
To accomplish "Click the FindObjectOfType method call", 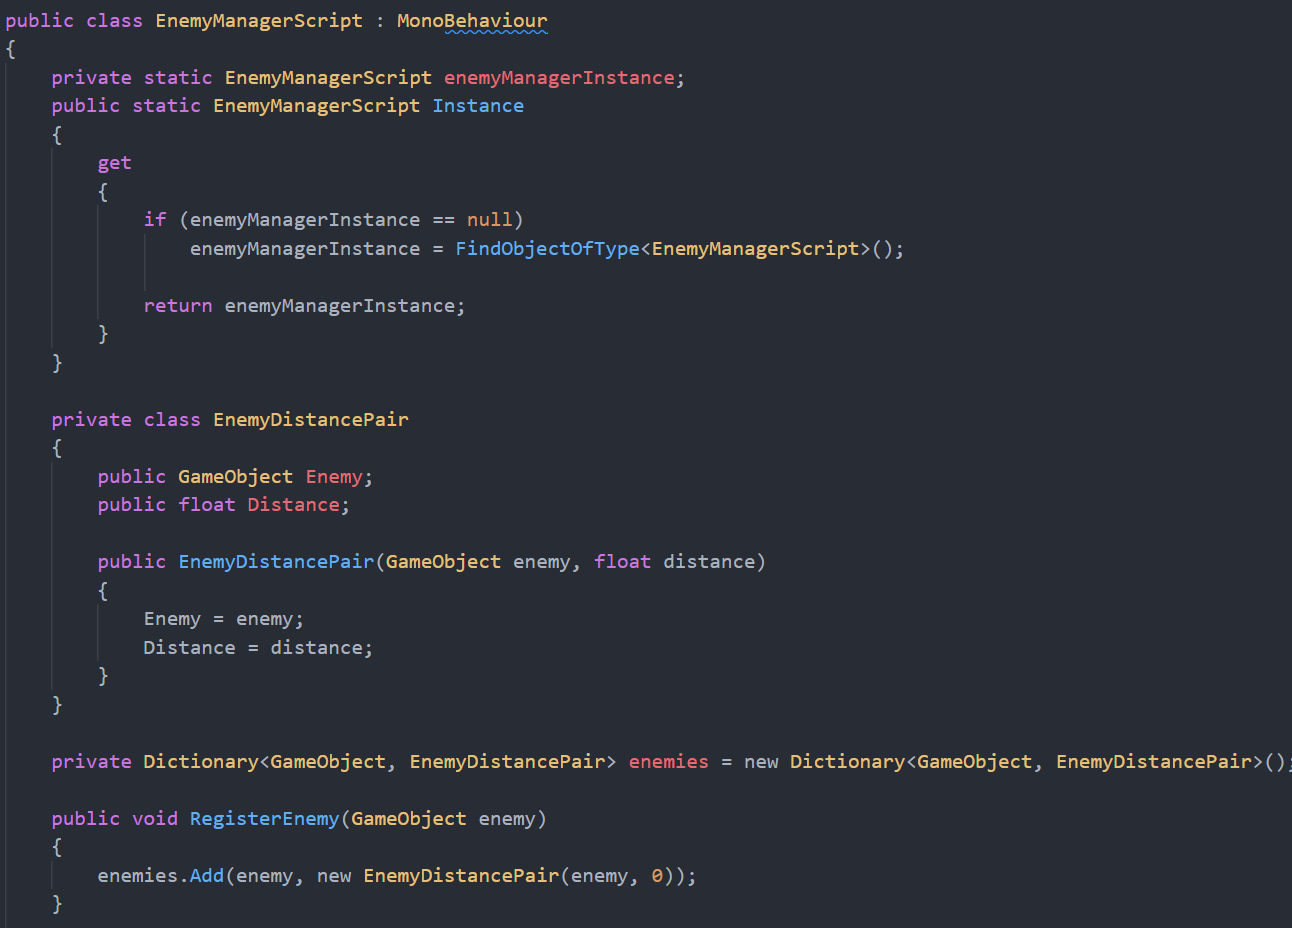I will pyautogui.click(x=547, y=249).
